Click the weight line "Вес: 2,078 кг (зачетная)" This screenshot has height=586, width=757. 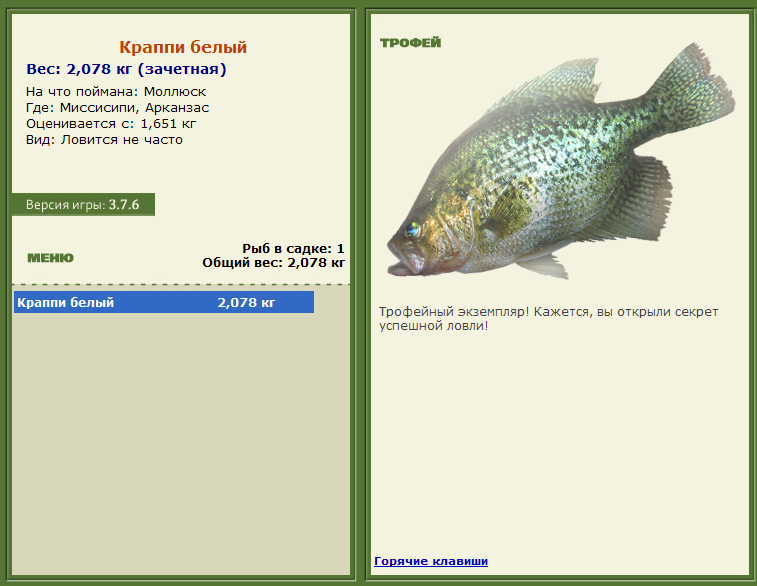click(126, 69)
